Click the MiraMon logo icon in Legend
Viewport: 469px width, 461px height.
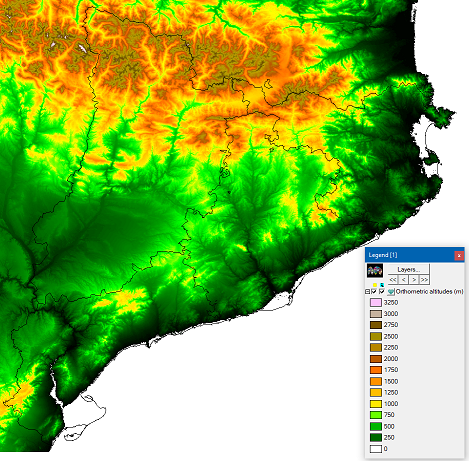click(375, 271)
